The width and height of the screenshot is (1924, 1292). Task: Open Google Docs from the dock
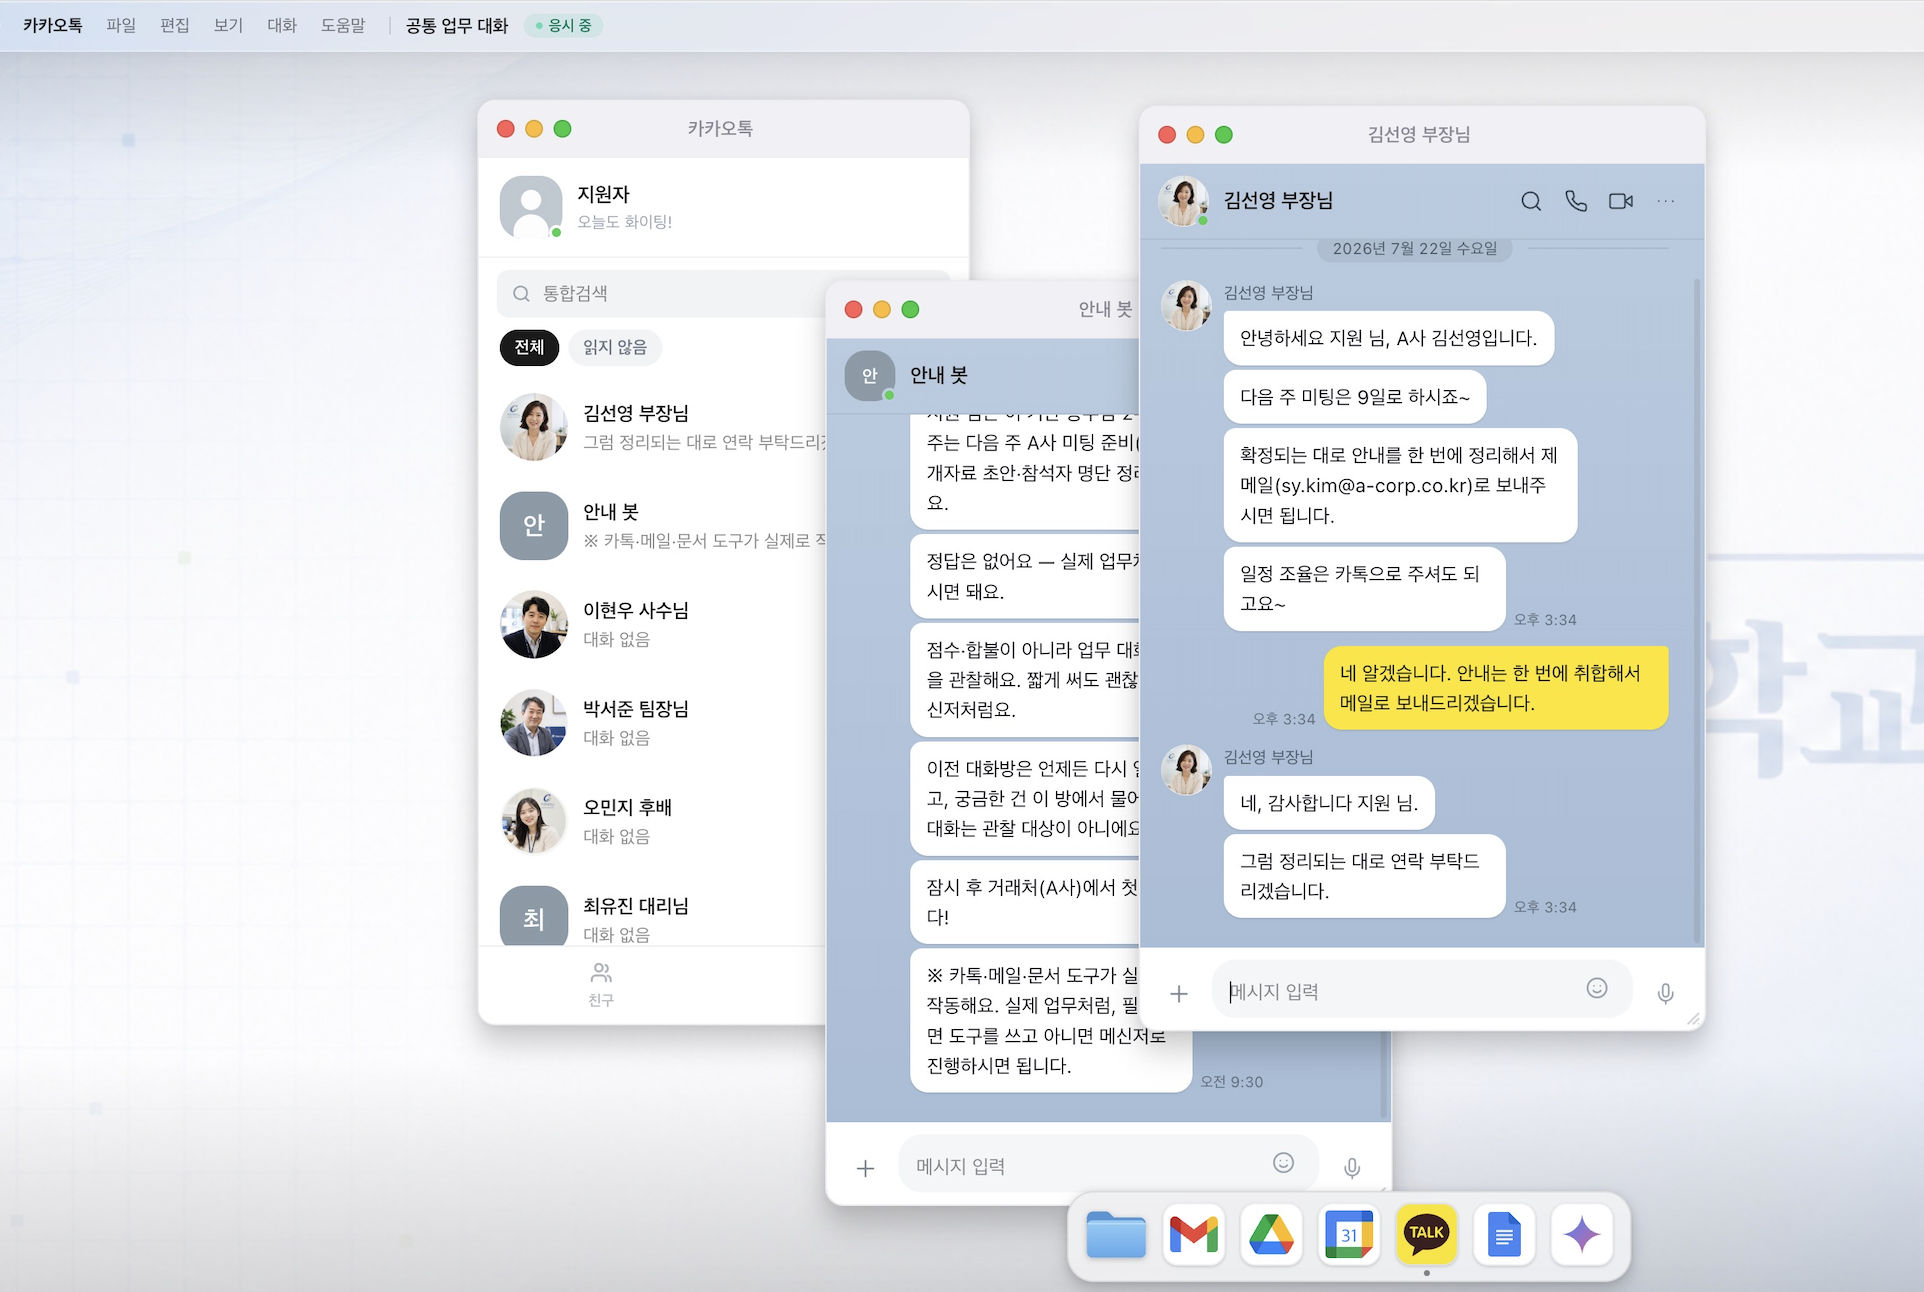tap(1504, 1234)
